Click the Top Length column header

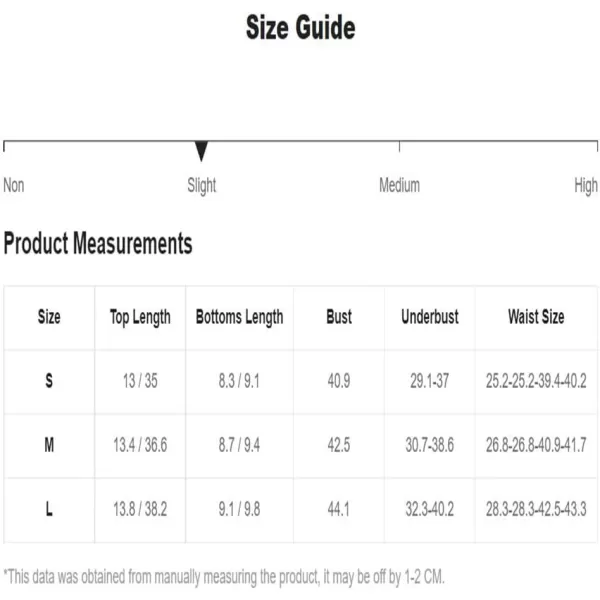pos(140,318)
